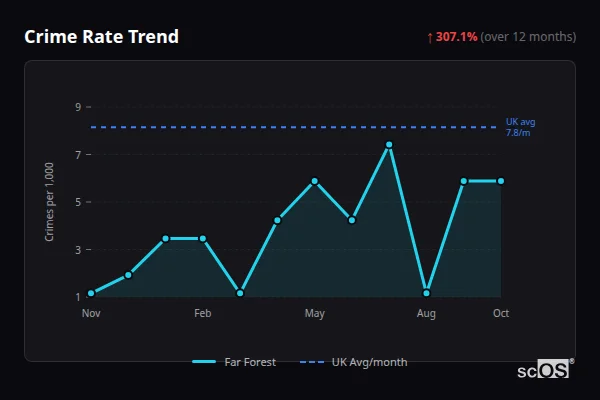
Task: Click the Feb x-axis label
Action: [203, 313]
